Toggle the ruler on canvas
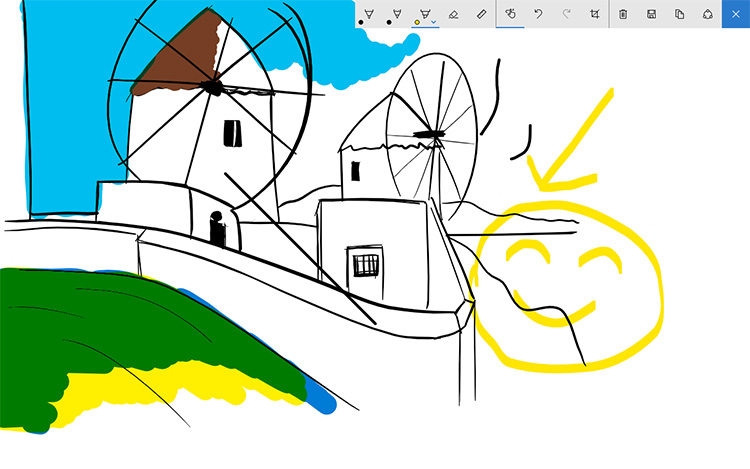The image size is (750, 469). [481, 14]
